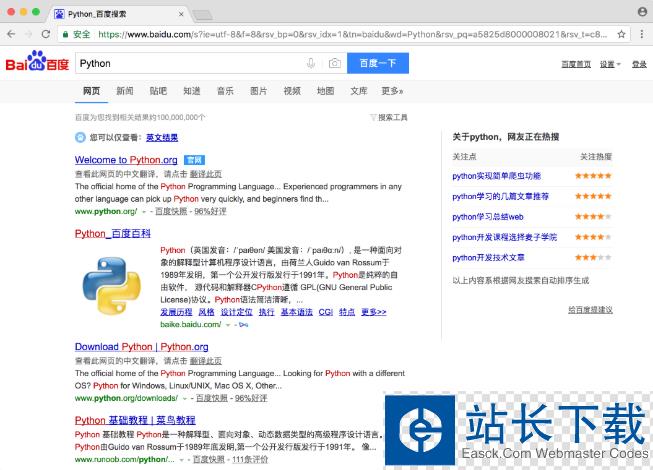The image size is (653, 470).
Task: Open the 基本语法 sublink
Action: point(297,312)
